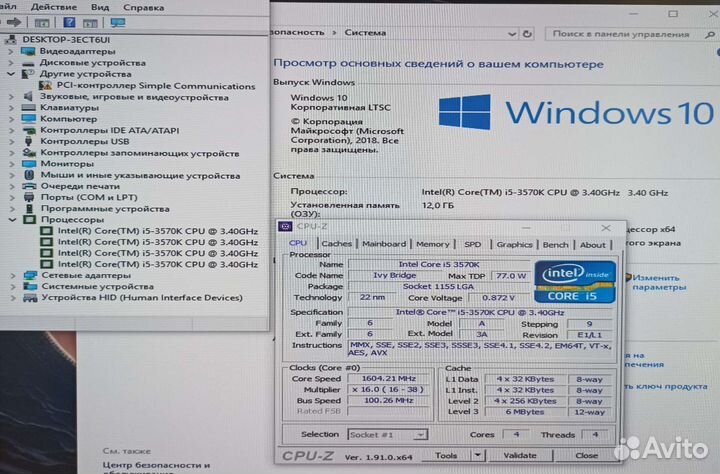
Task: Open the Tools dropdown arrow in CPU-Z
Action: pos(478,455)
